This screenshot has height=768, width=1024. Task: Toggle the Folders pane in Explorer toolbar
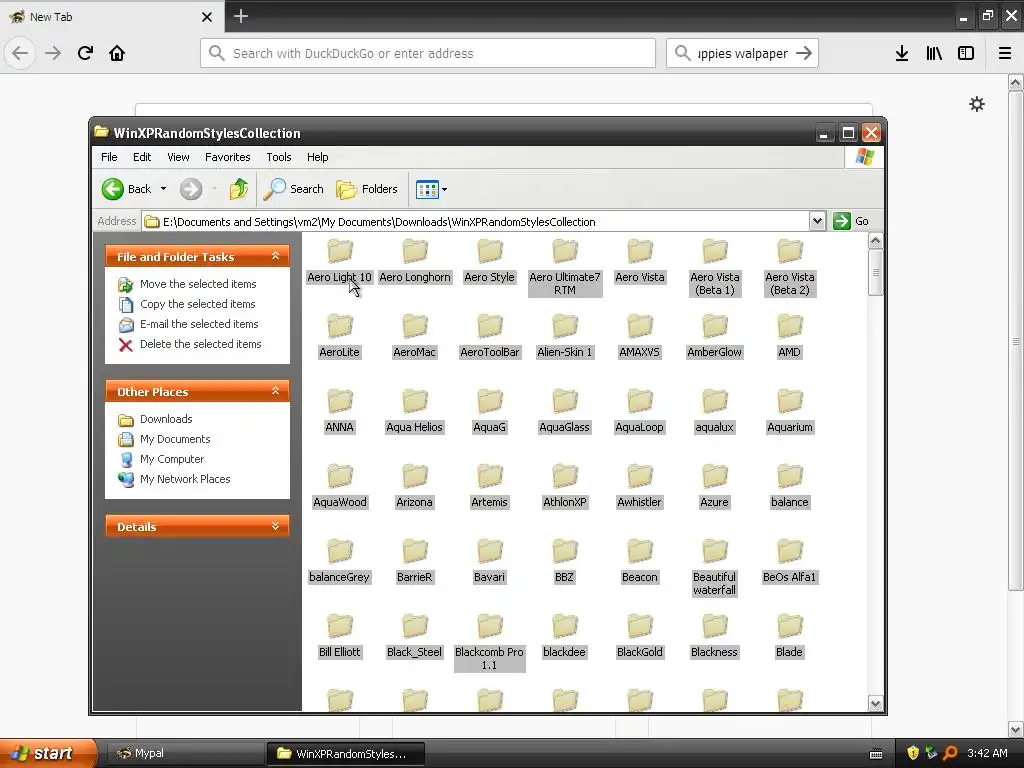(366, 189)
